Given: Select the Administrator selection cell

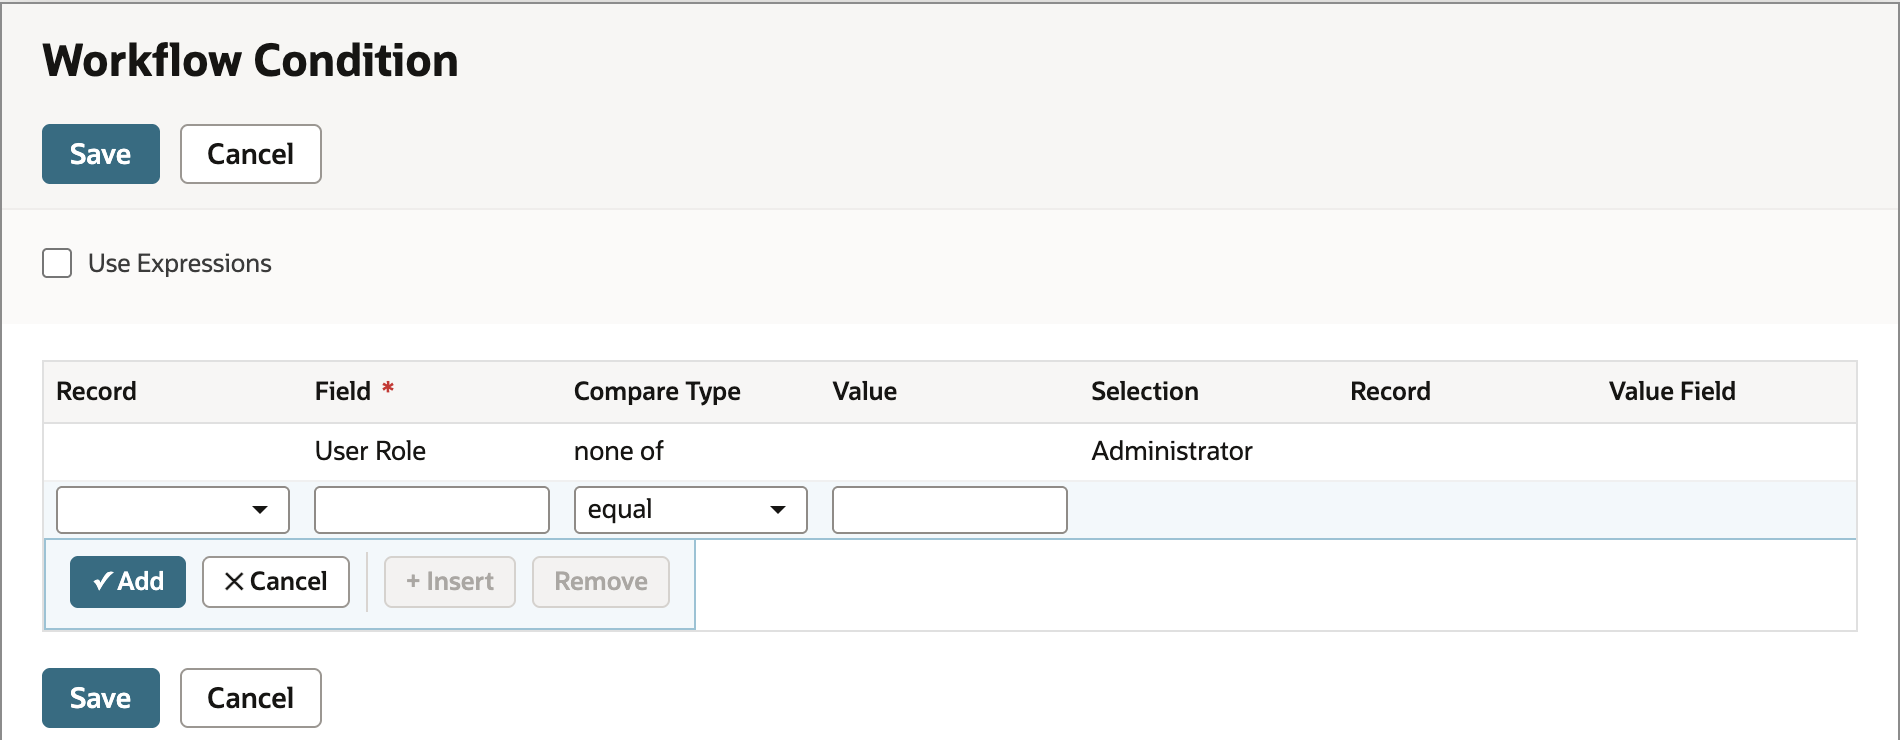Looking at the screenshot, I should tap(1172, 451).
